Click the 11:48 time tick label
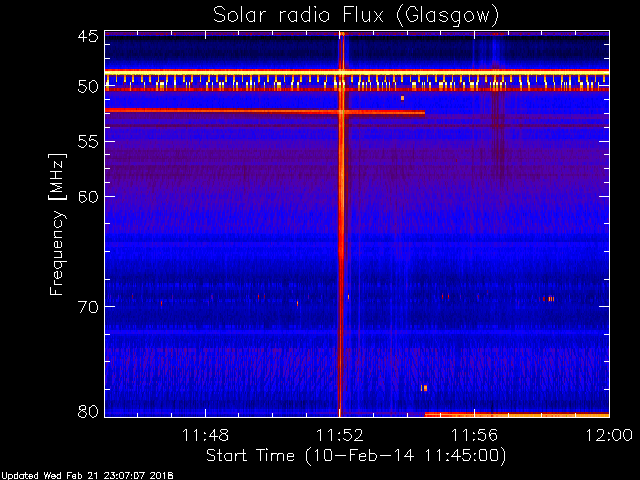640x480 pixels. pos(205,435)
